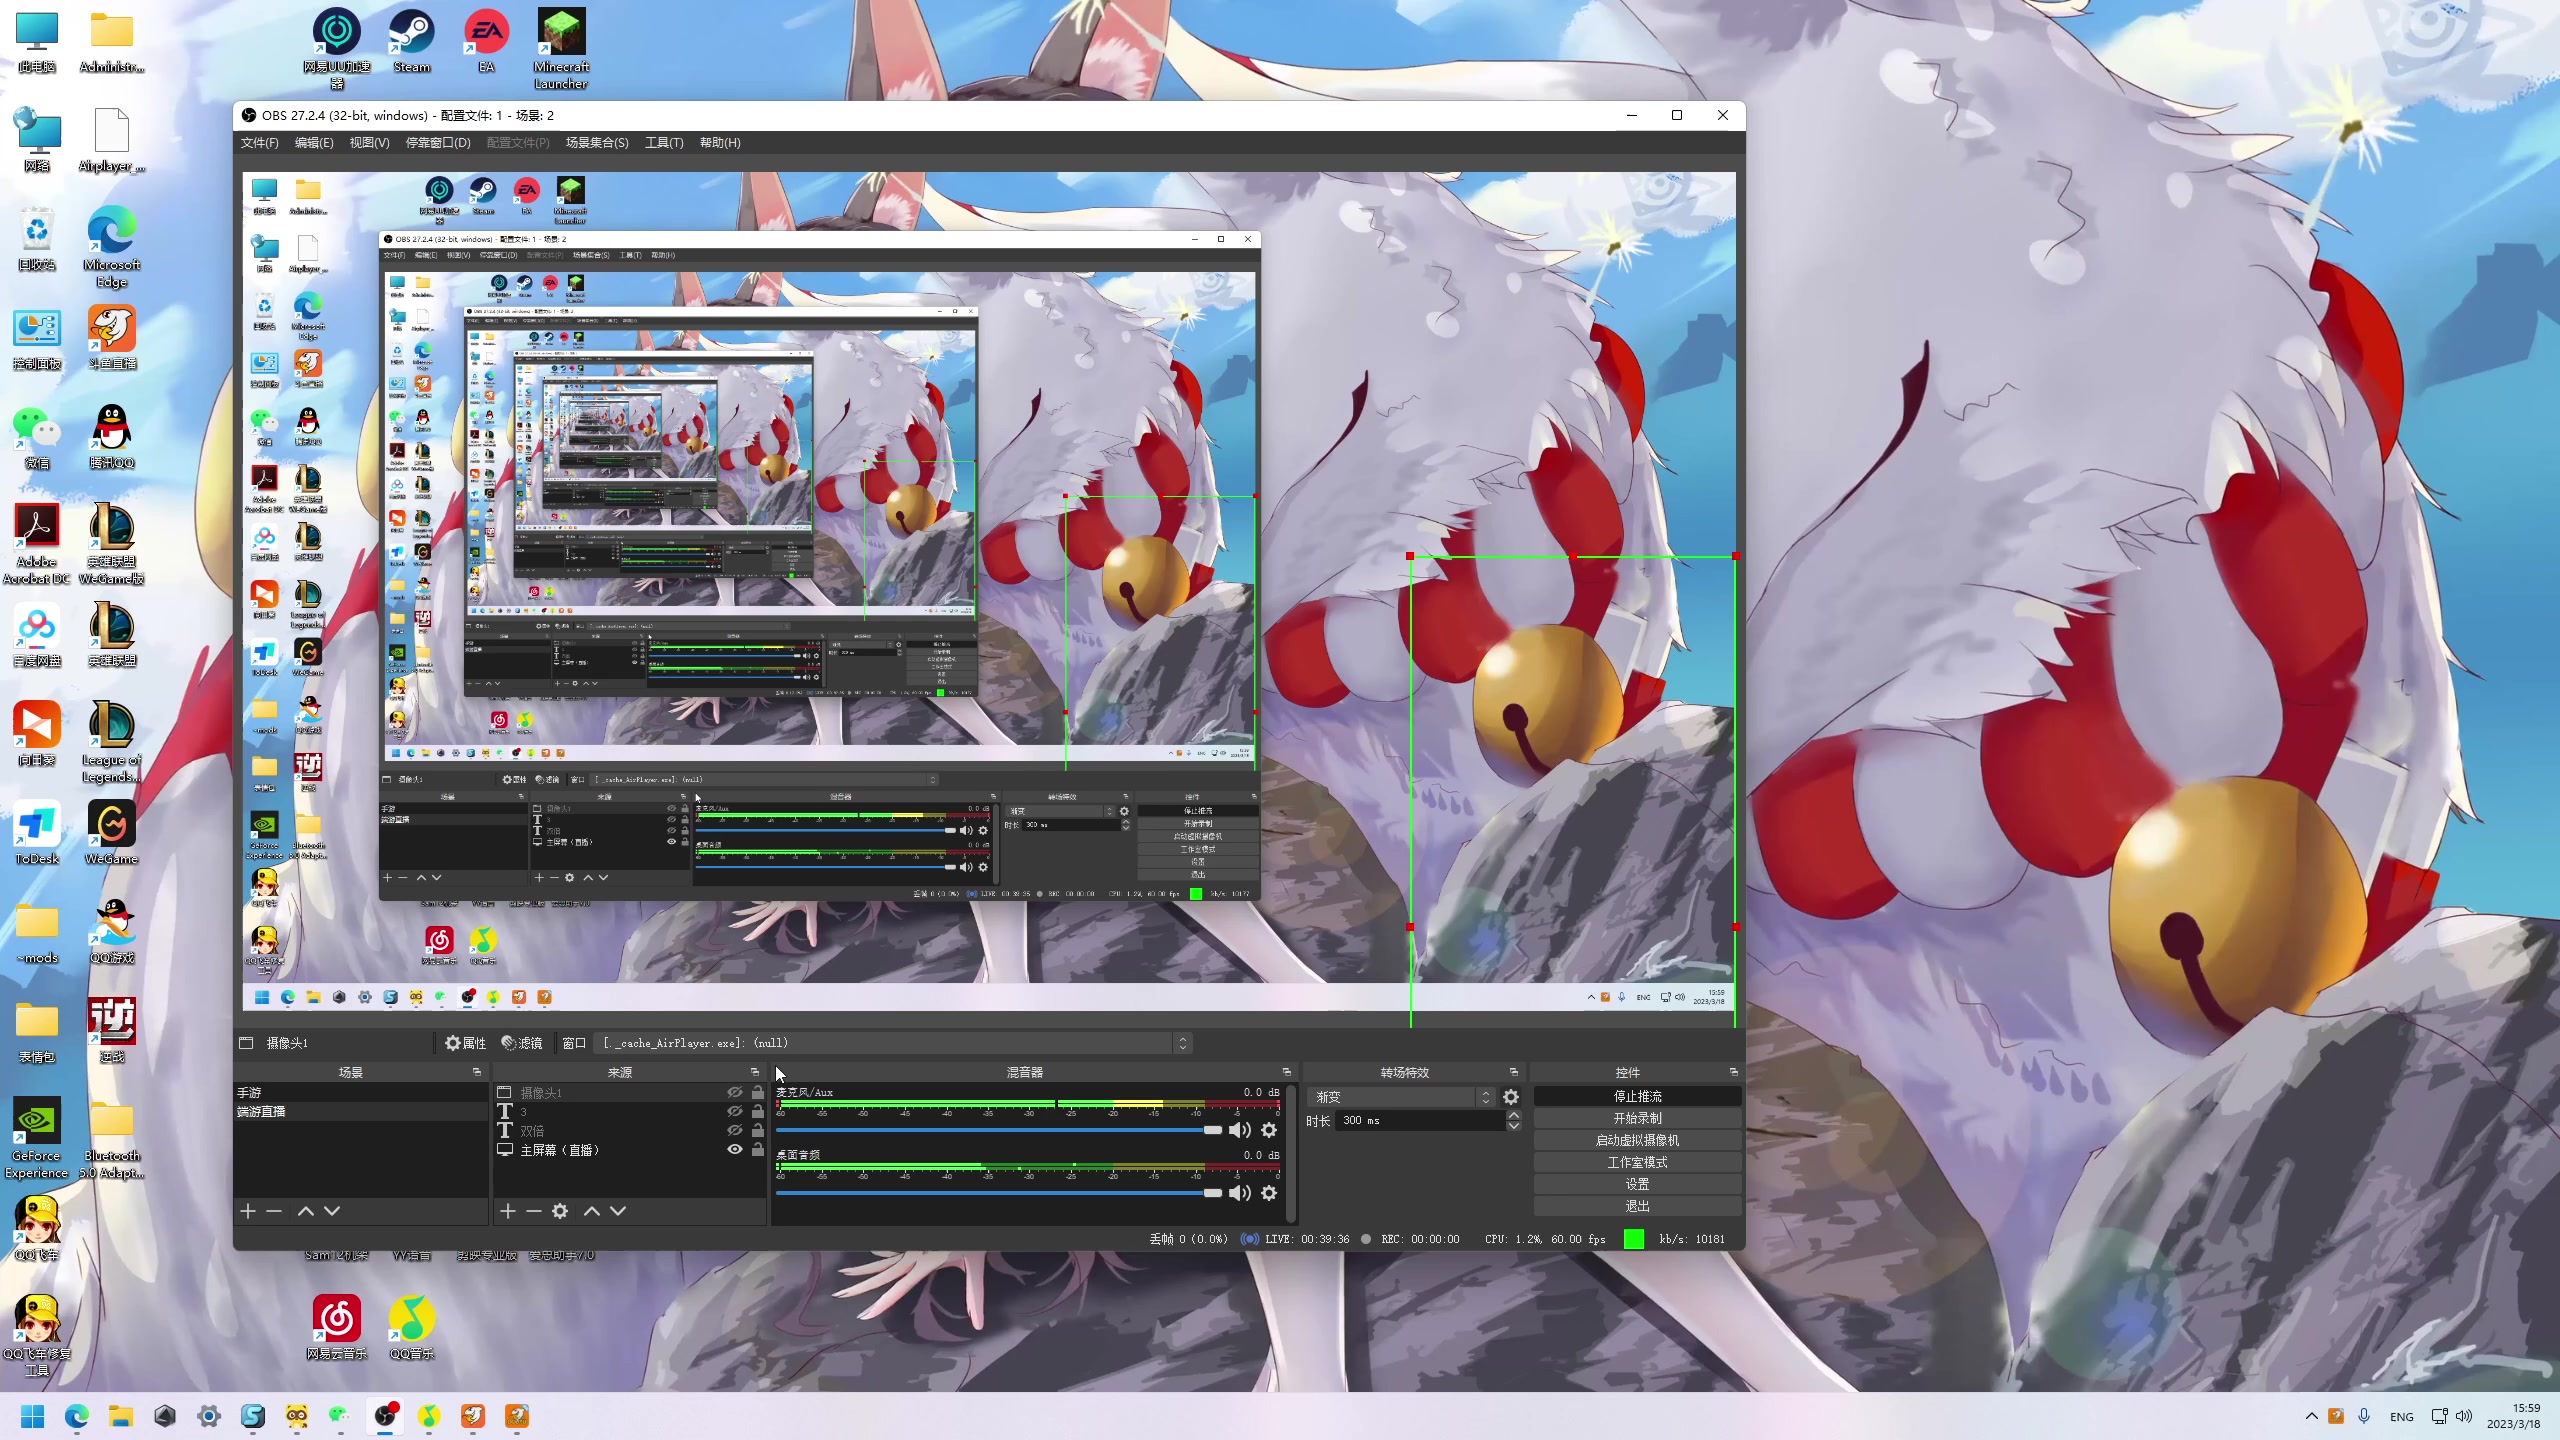Open source properties gear in sources toolbar
Image resolution: width=2560 pixels, height=1440 pixels.
560,1211
